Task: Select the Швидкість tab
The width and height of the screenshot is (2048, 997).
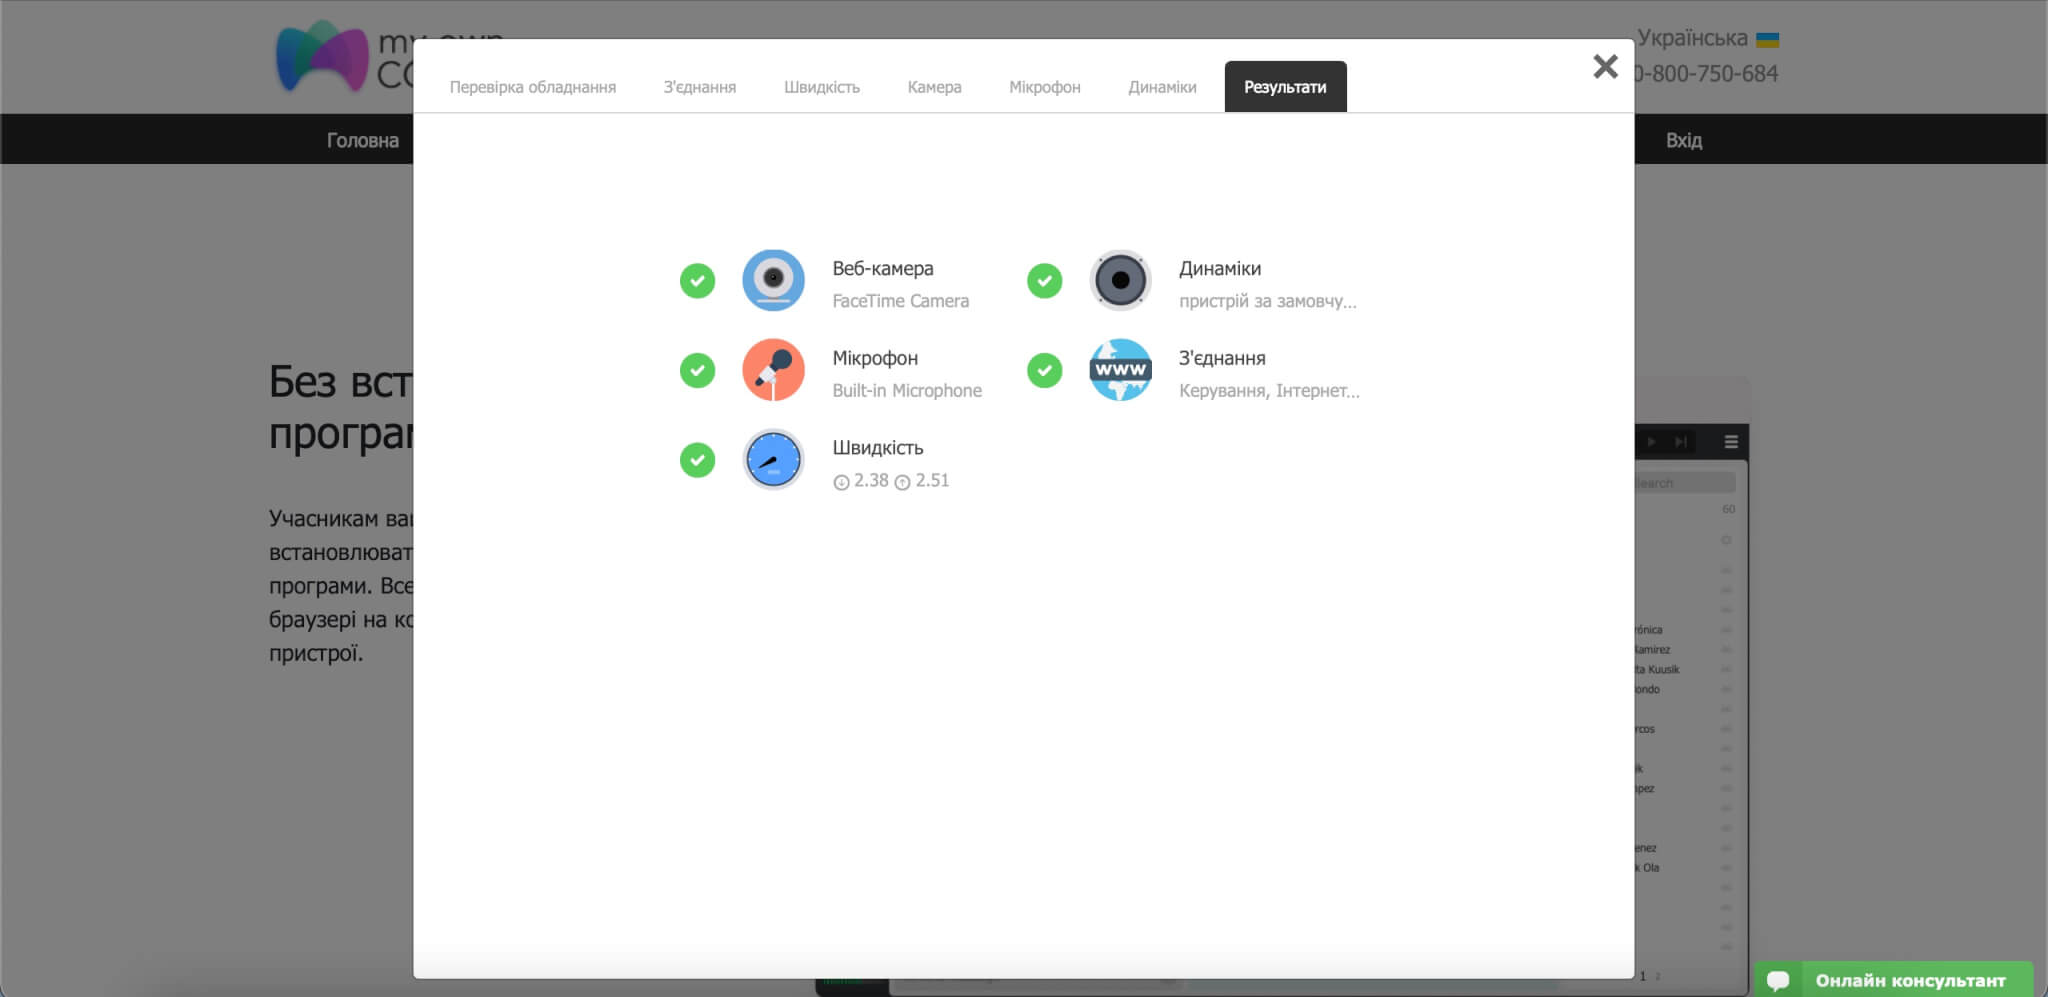Action: 821,87
